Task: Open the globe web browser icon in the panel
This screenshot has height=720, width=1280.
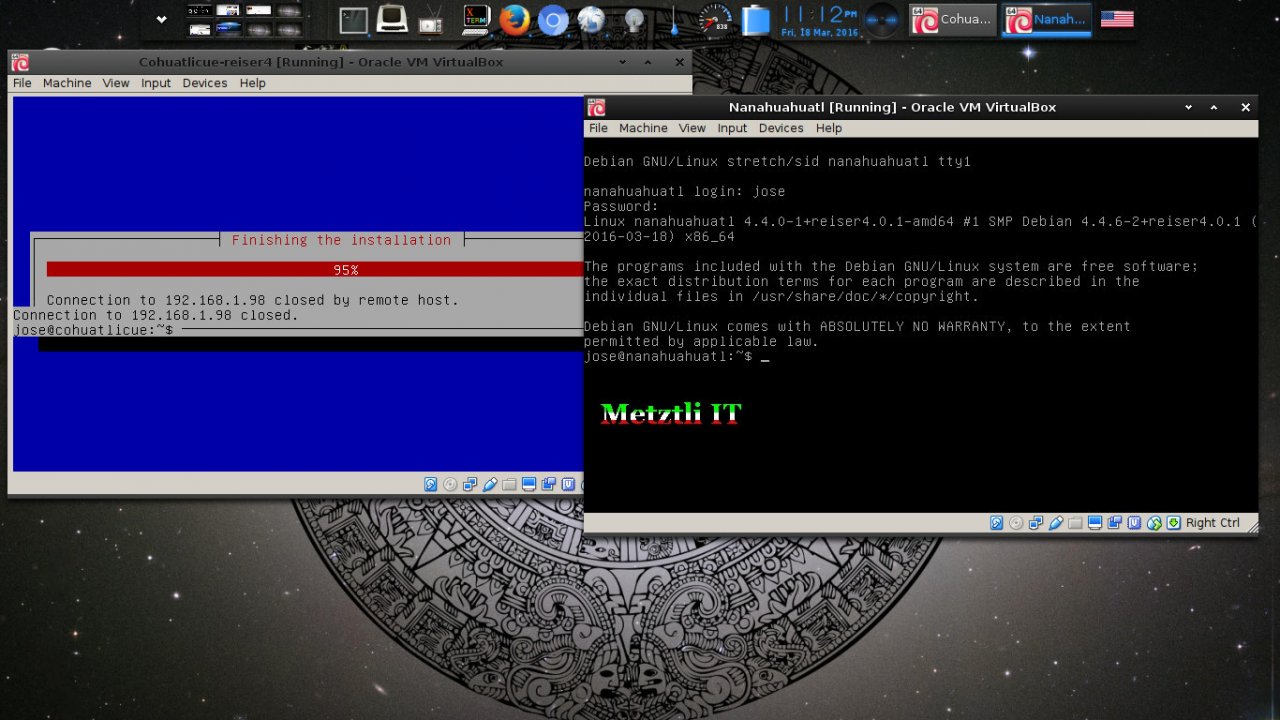Action: (591, 19)
